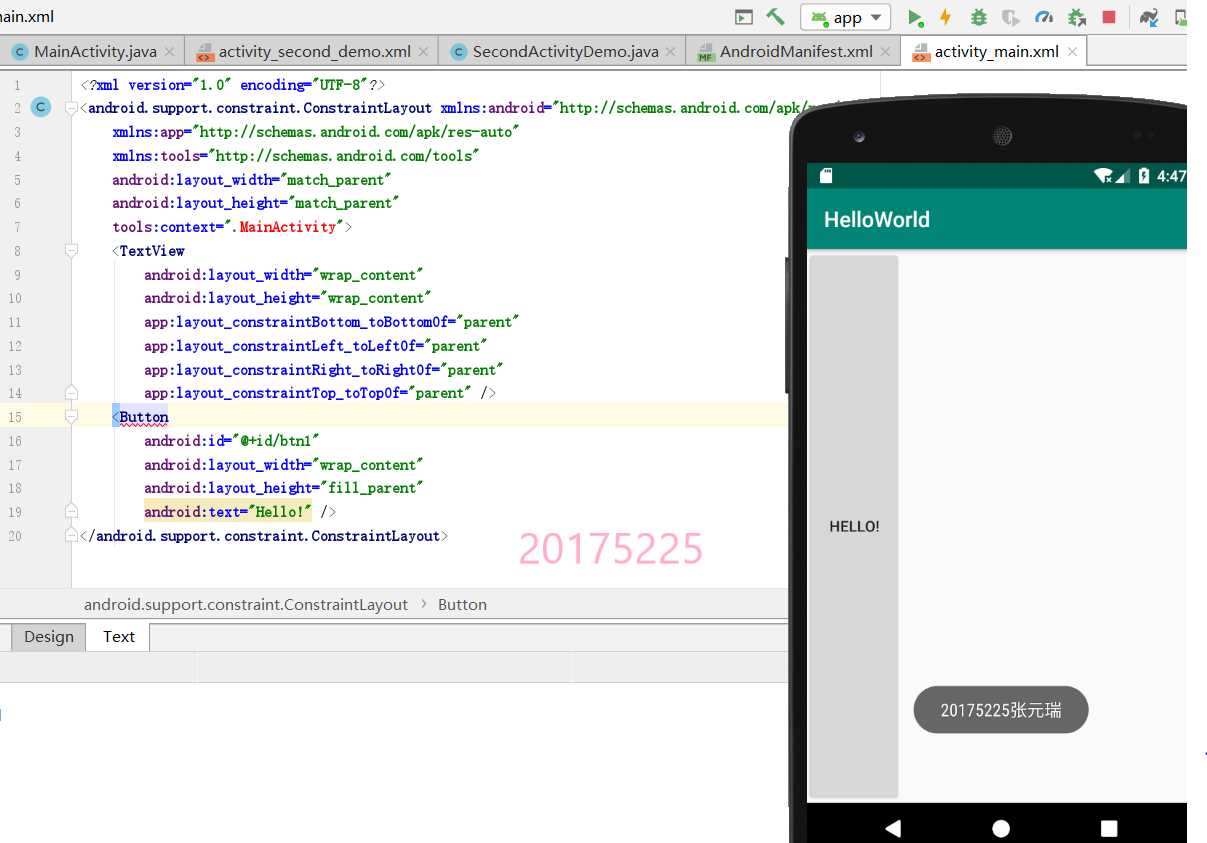Tap the emulator Home circle button
The height and width of the screenshot is (843, 1207).
tap(1001, 828)
